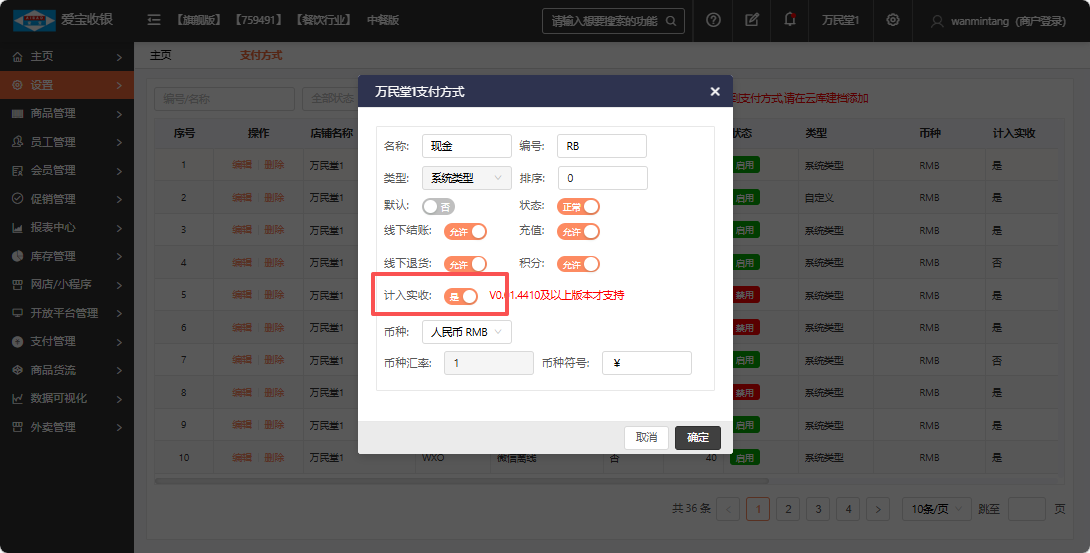Switch to the 主页 tab

[x=160, y=55]
